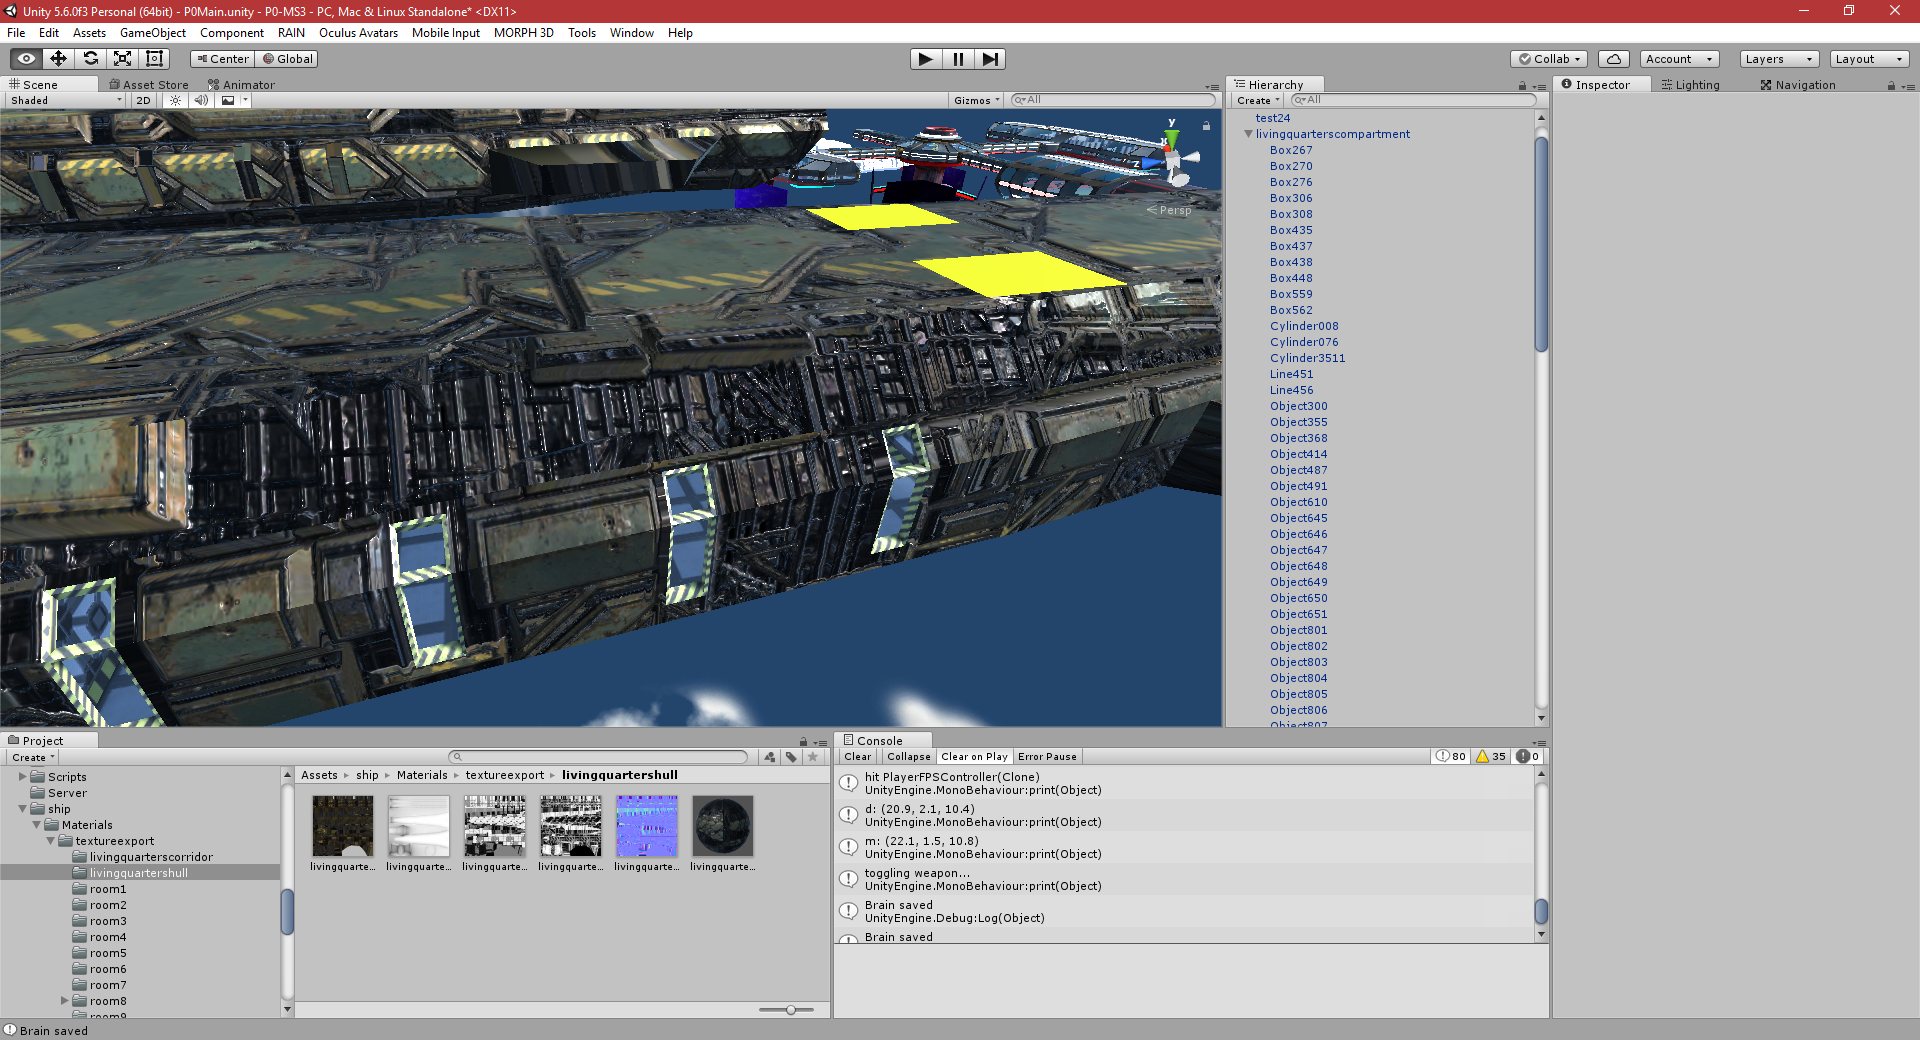Select the Scale tool
The image size is (1920, 1040).
[x=123, y=59]
